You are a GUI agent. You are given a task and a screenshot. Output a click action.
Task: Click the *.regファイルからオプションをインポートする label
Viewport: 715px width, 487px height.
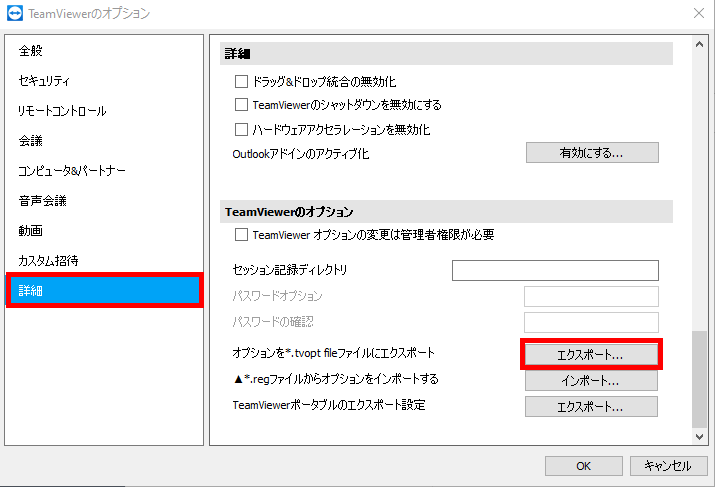[x=336, y=379]
